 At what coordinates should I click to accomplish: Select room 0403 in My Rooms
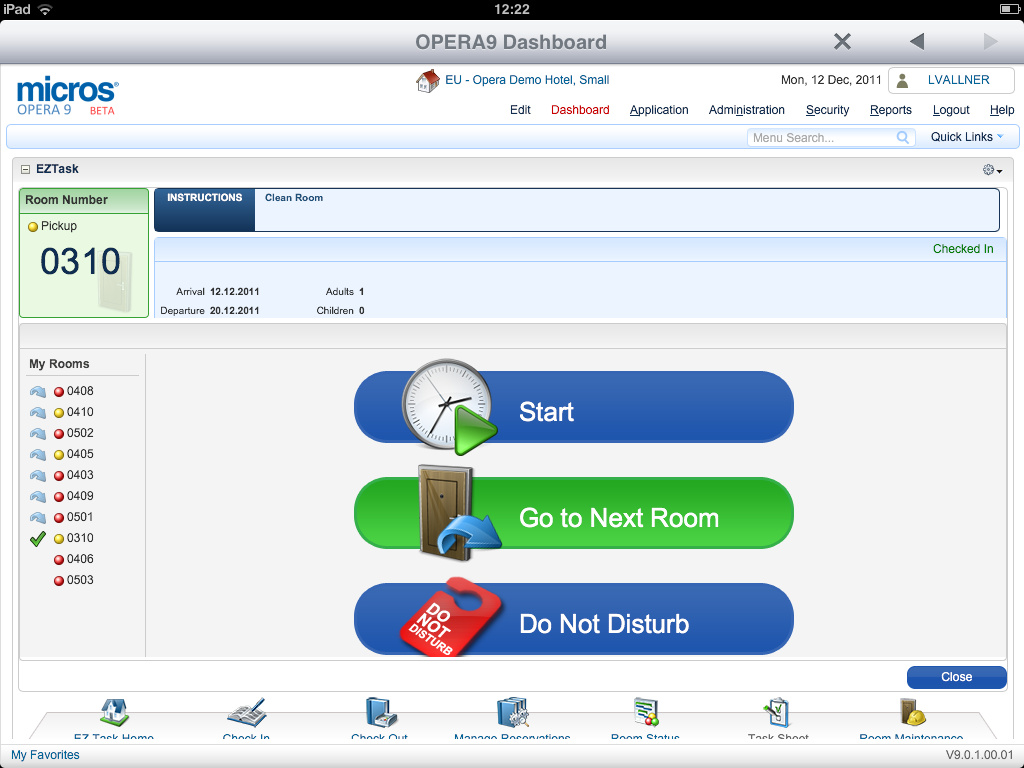tap(80, 475)
